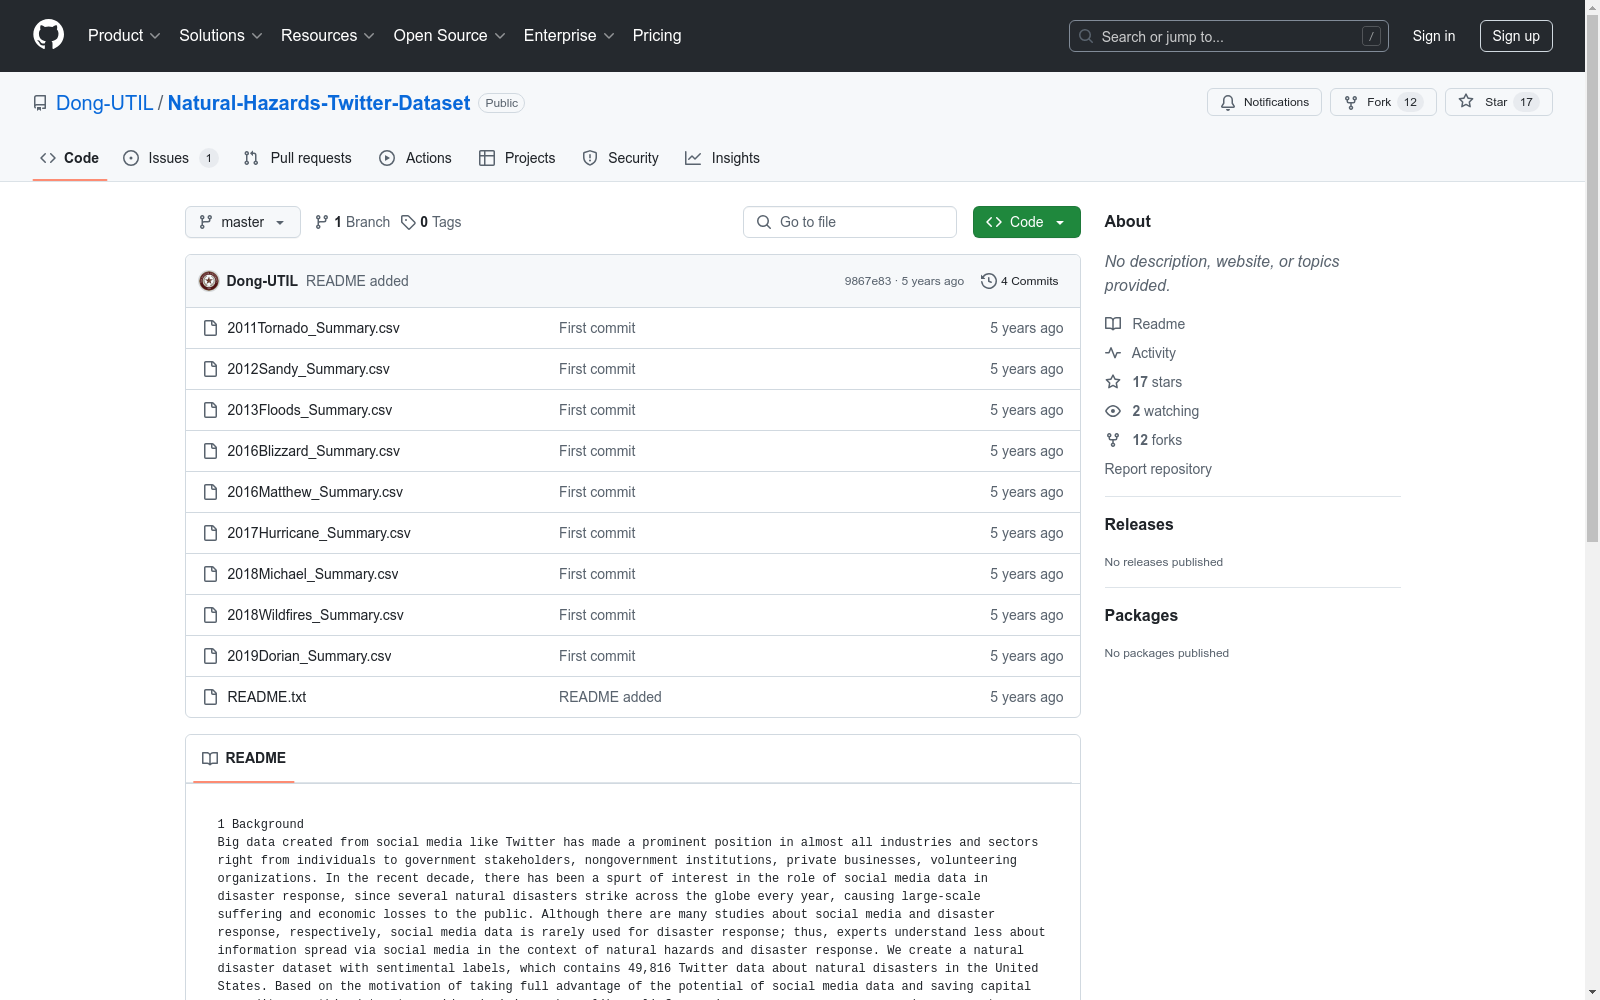1600x1000 pixels.
Task: Click the pulse icon beside Activity
Action: coord(1113,353)
